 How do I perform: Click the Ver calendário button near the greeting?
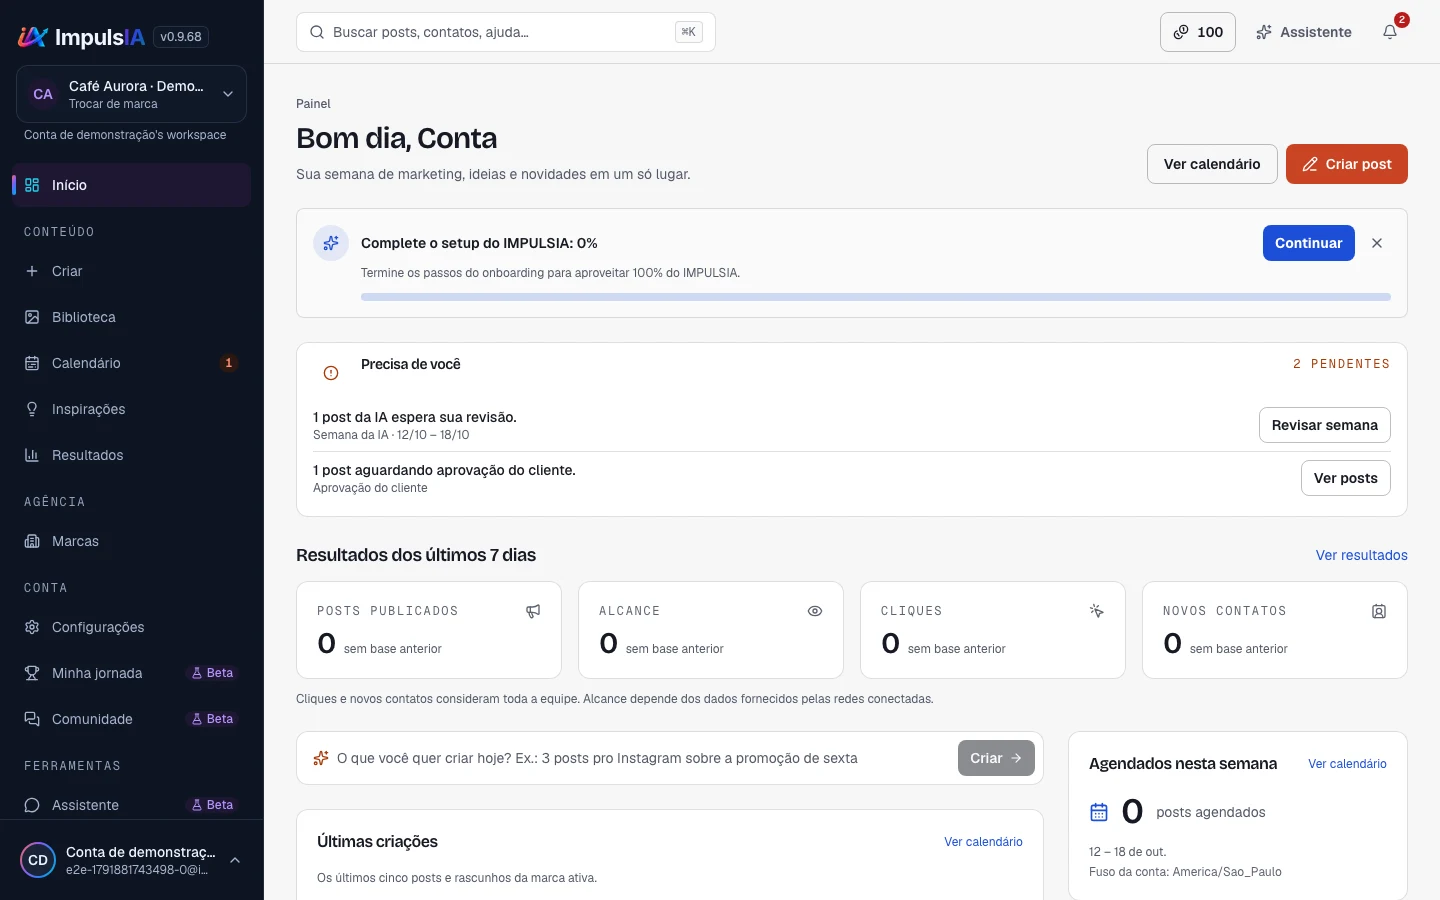point(1212,164)
